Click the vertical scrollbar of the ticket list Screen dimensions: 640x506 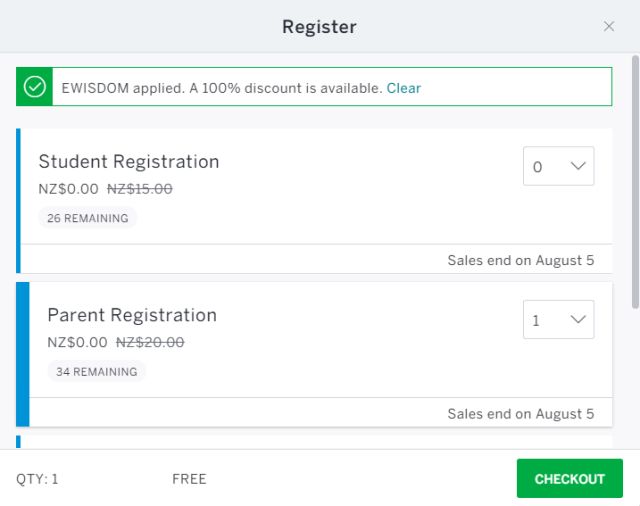point(635,182)
